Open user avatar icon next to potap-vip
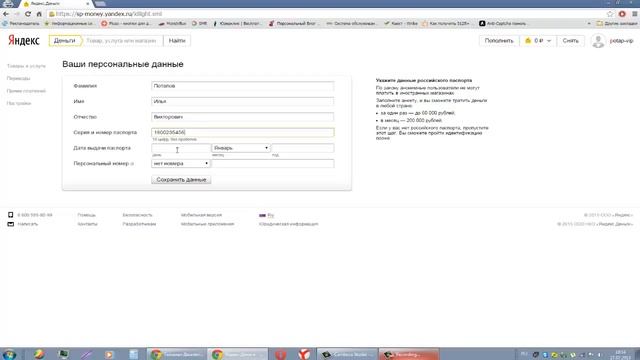 pos(598,41)
